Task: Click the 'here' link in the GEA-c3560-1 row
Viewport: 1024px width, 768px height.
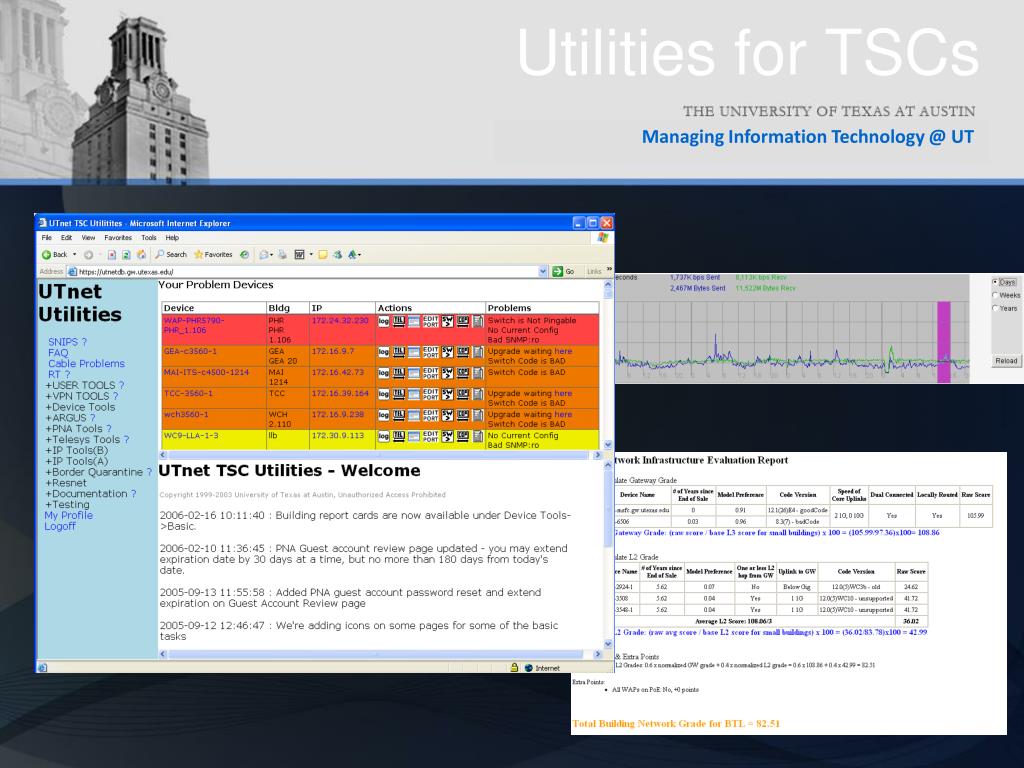Action: click(x=563, y=351)
